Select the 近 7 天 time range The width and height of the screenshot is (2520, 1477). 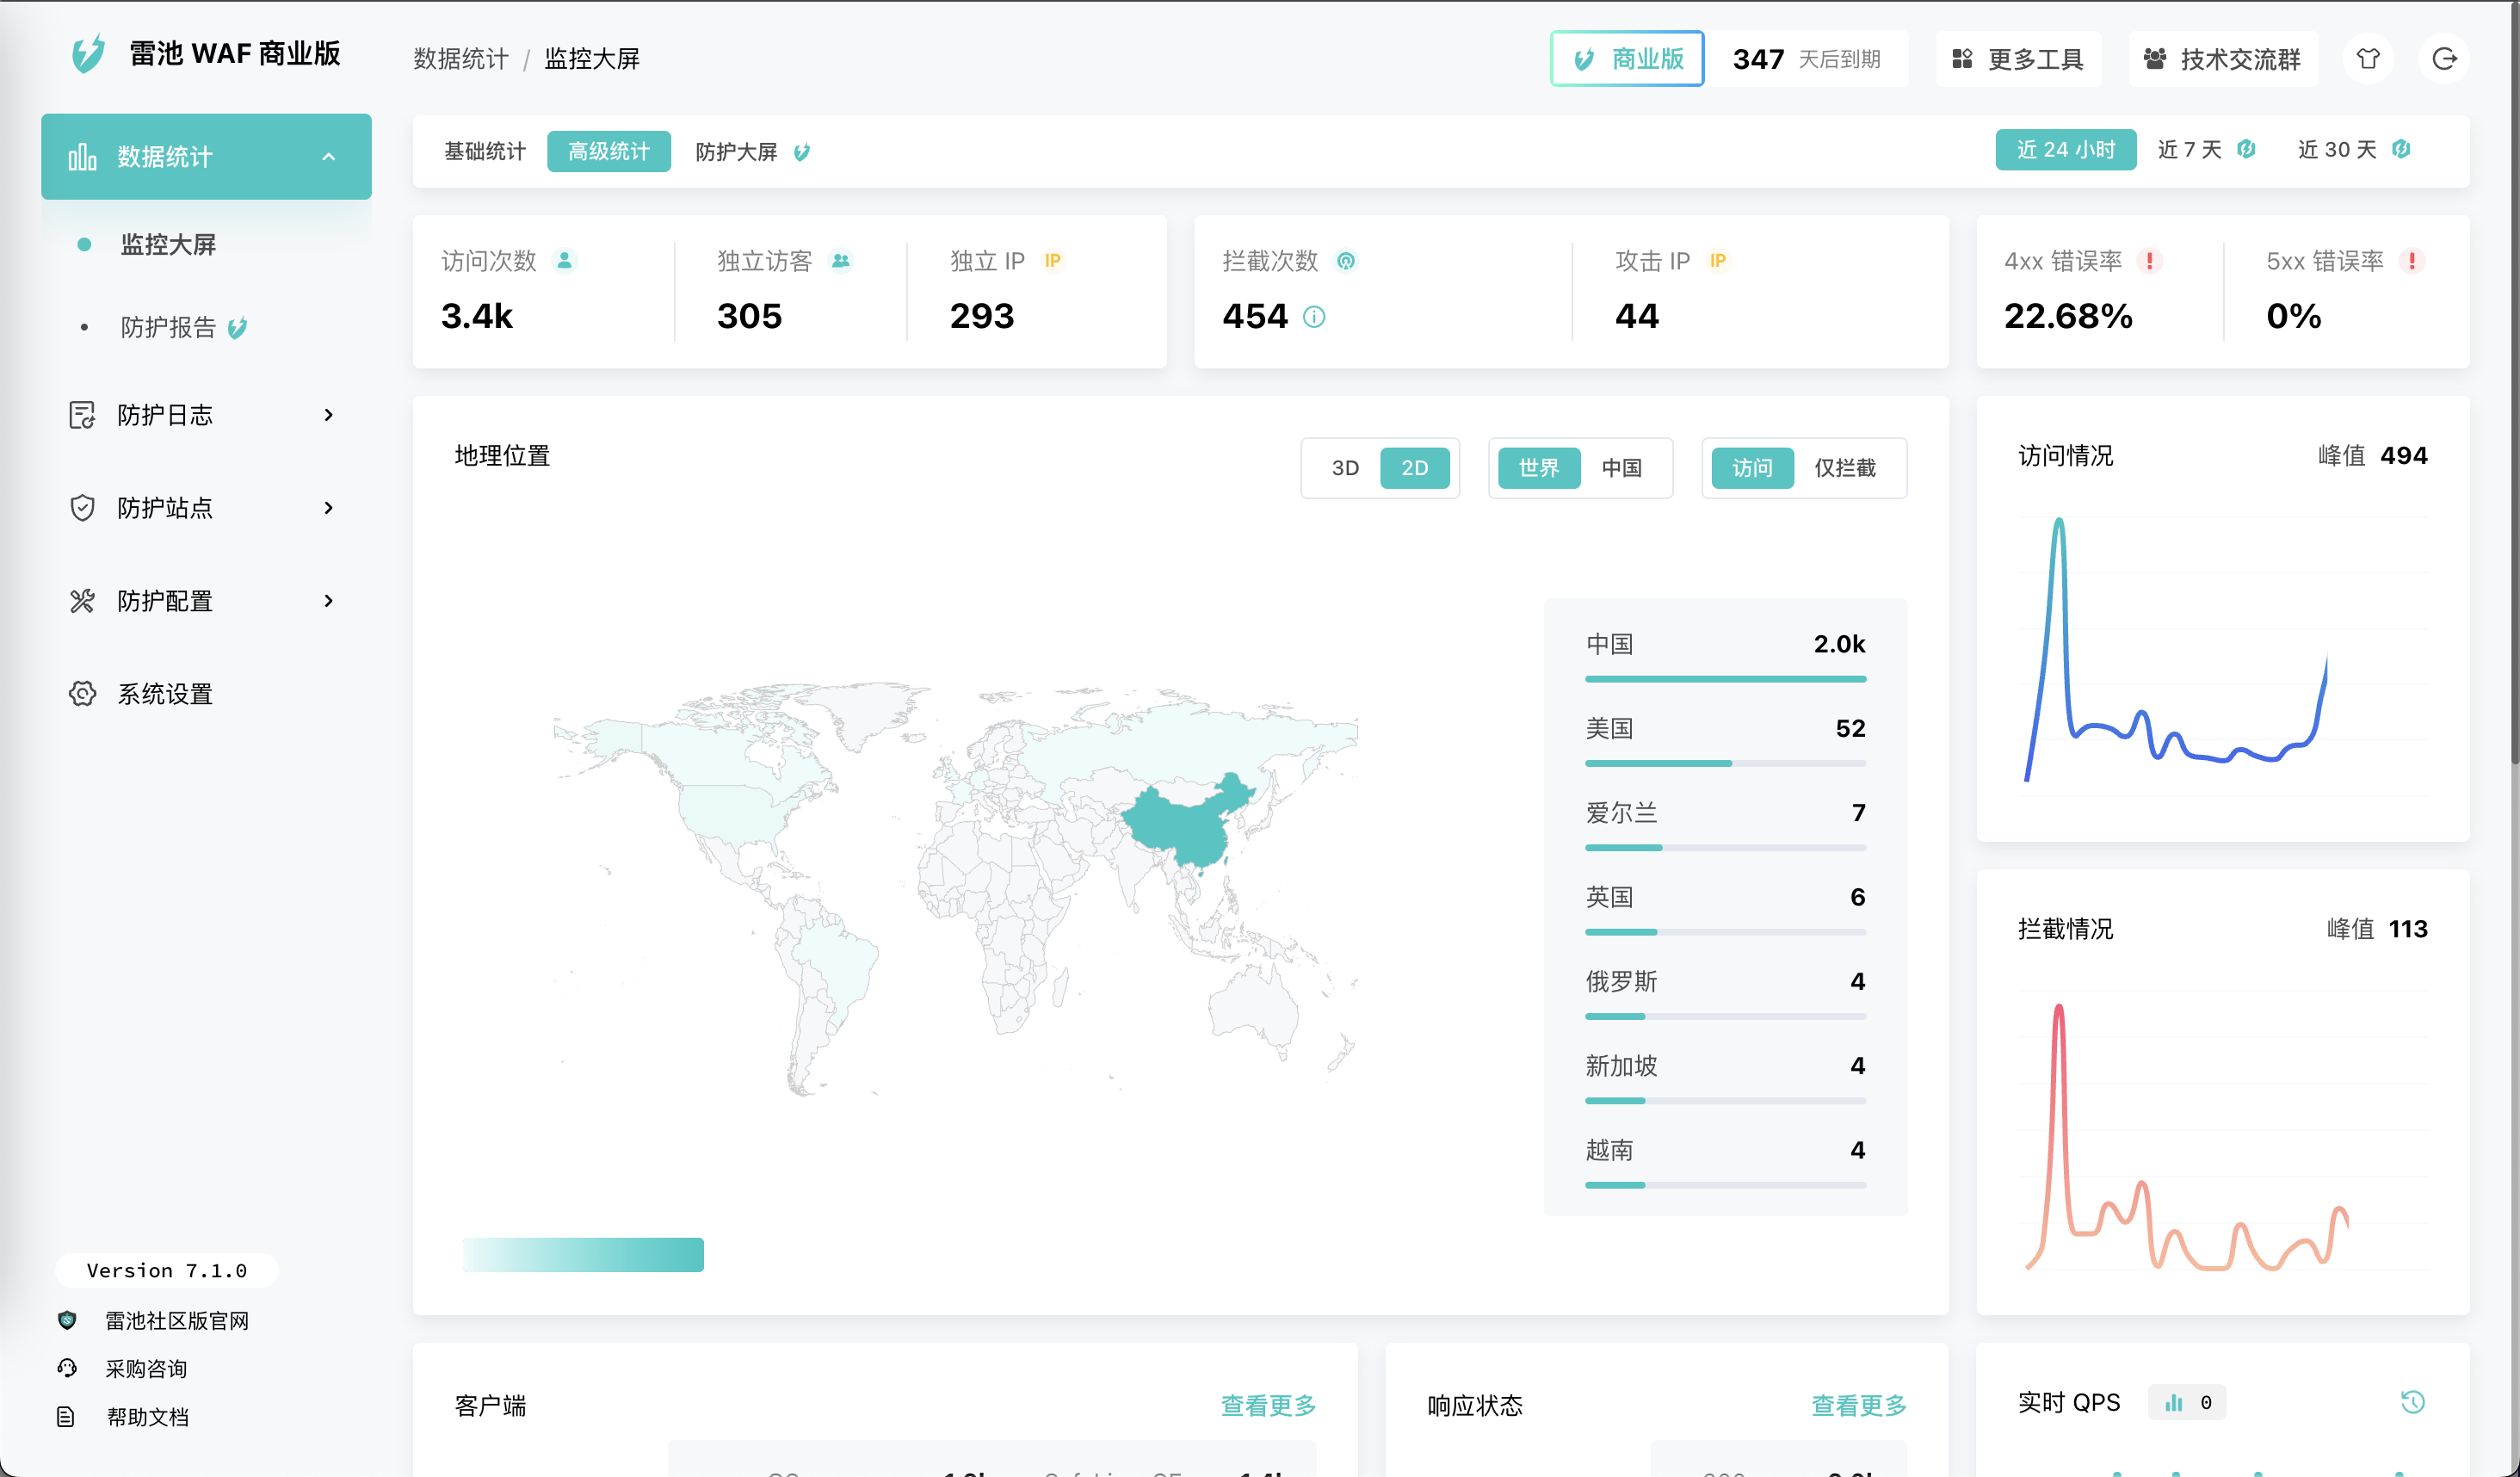(2189, 150)
